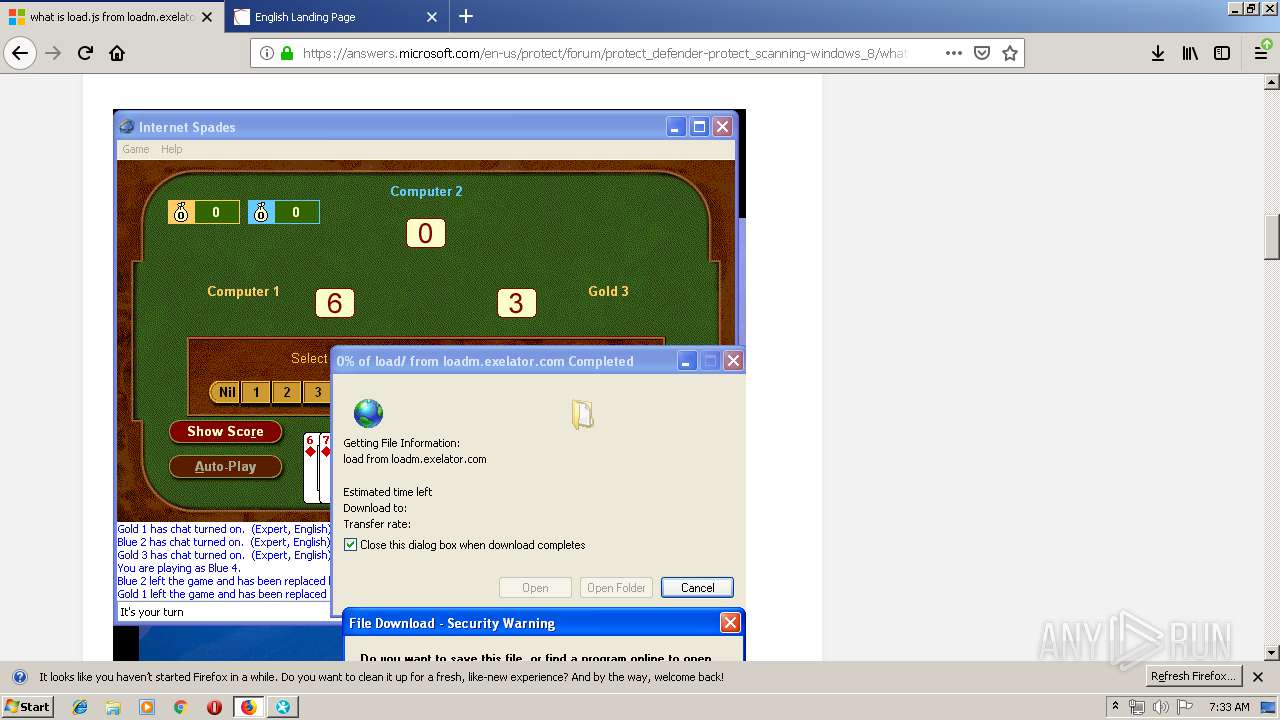Open the Downloads panel arrow
Screen dimensions: 1280x720
point(1158,53)
